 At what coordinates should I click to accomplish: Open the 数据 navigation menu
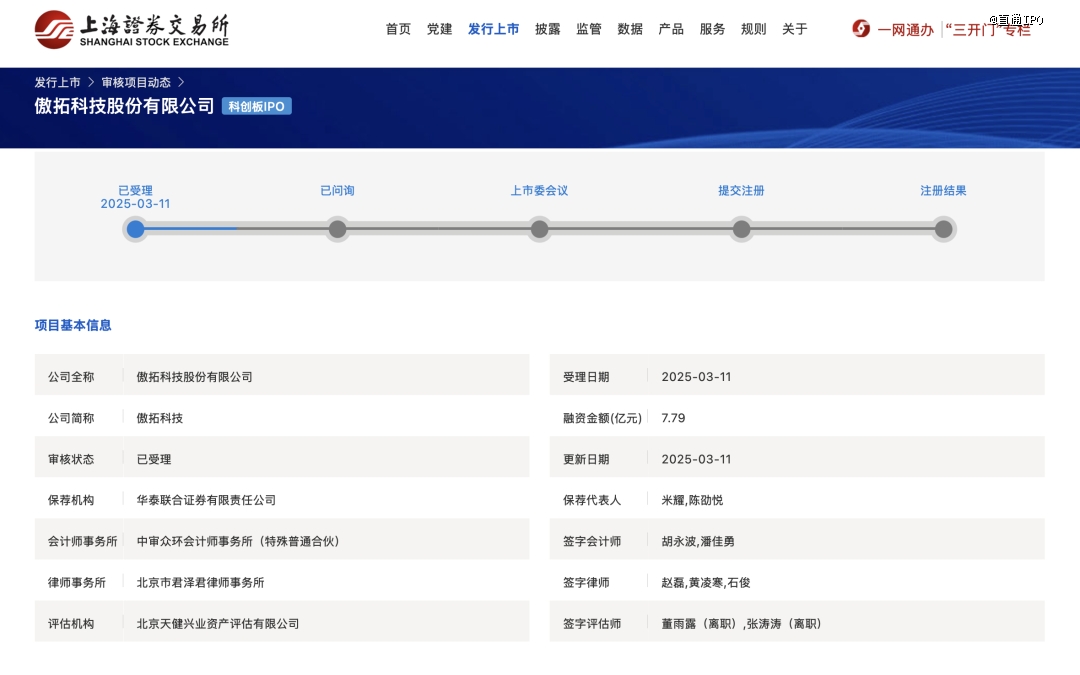coord(630,29)
